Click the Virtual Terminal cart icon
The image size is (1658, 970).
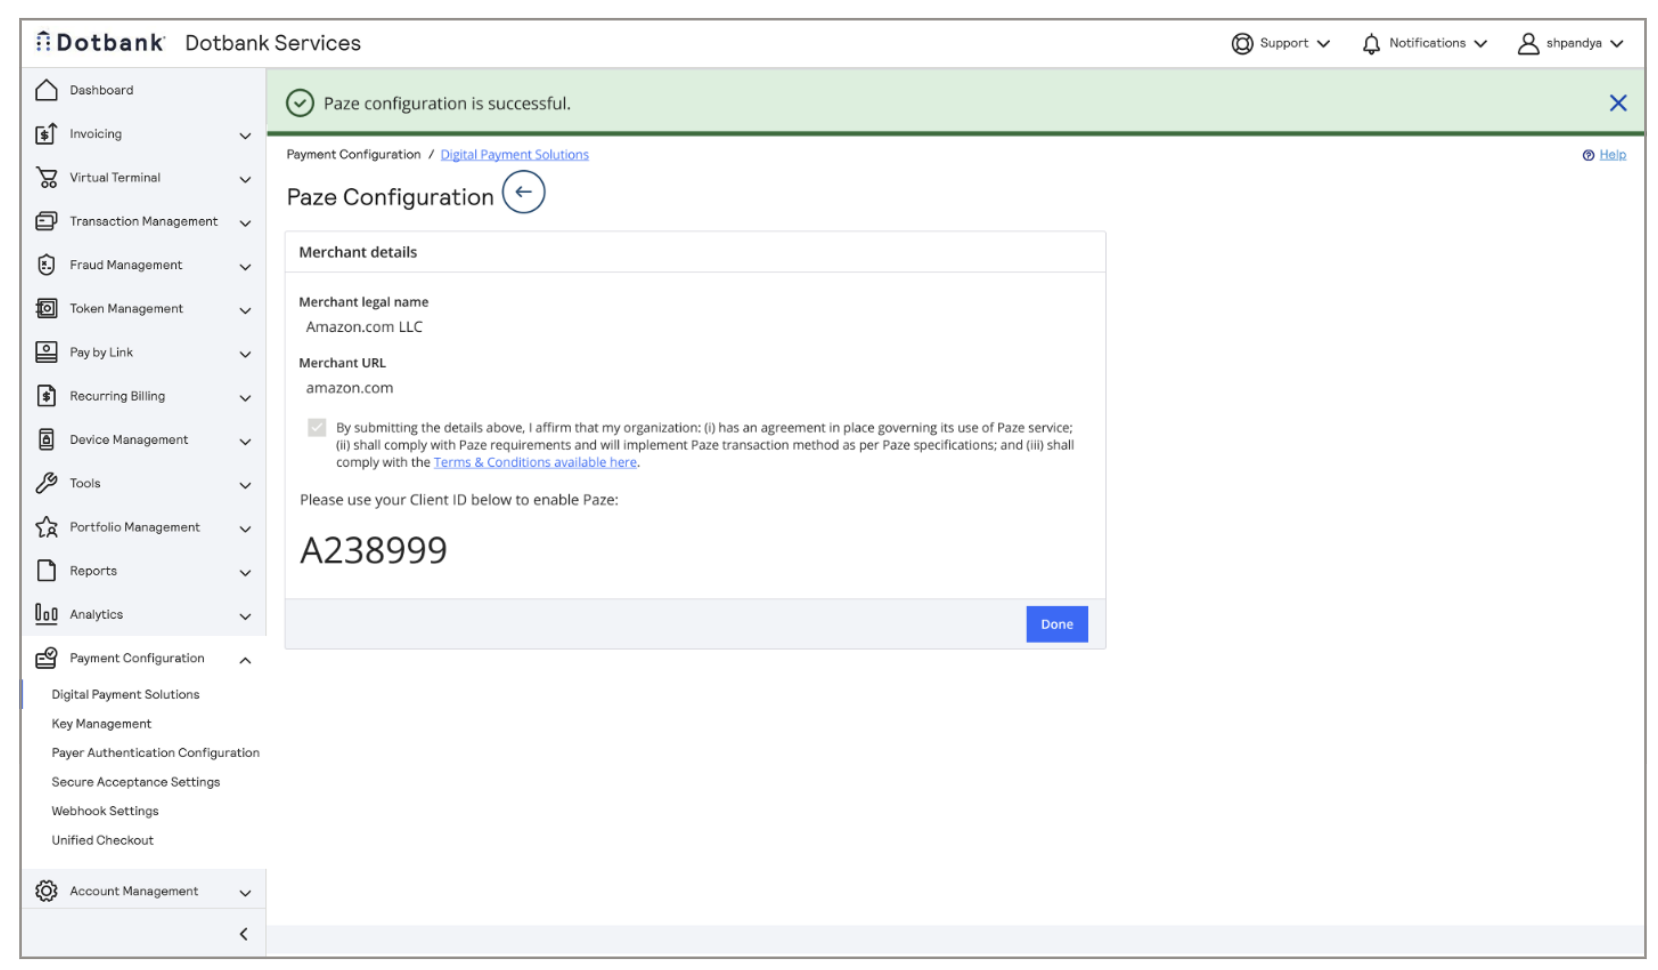point(46,178)
